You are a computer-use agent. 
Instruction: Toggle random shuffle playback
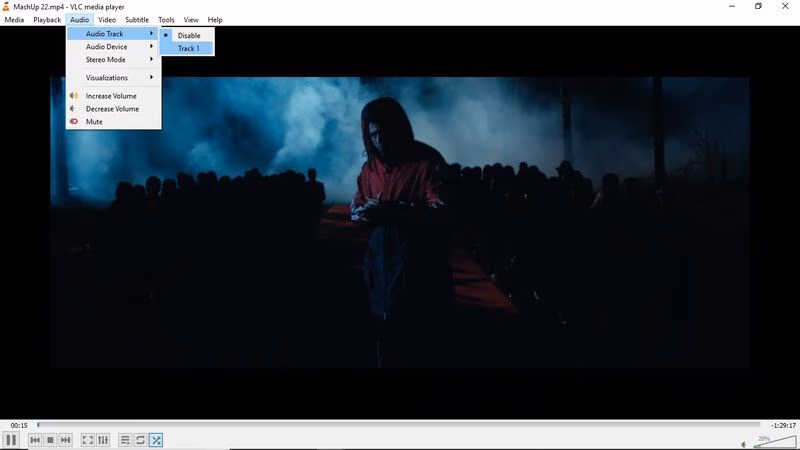[156, 440]
